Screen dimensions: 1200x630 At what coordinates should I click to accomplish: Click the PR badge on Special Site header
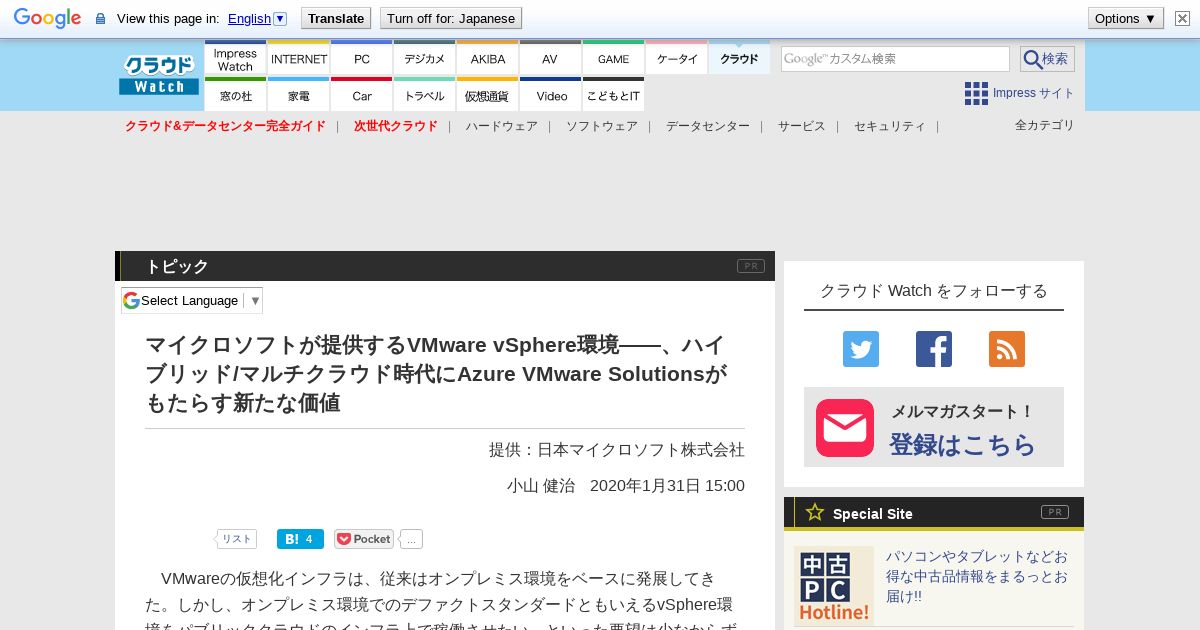[x=1055, y=512]
